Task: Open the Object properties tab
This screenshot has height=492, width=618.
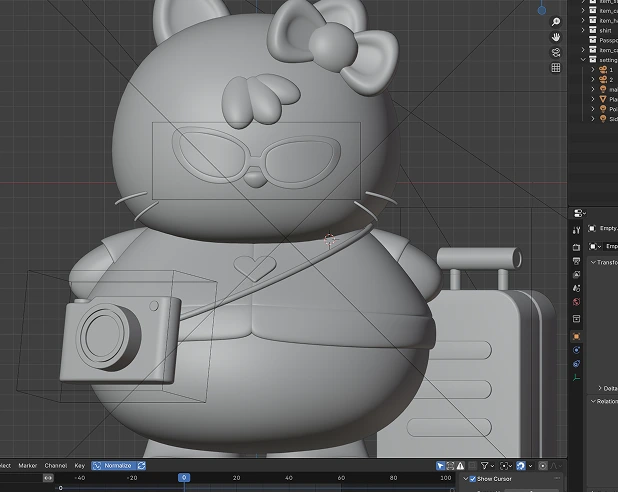Action: pos(577,337)
